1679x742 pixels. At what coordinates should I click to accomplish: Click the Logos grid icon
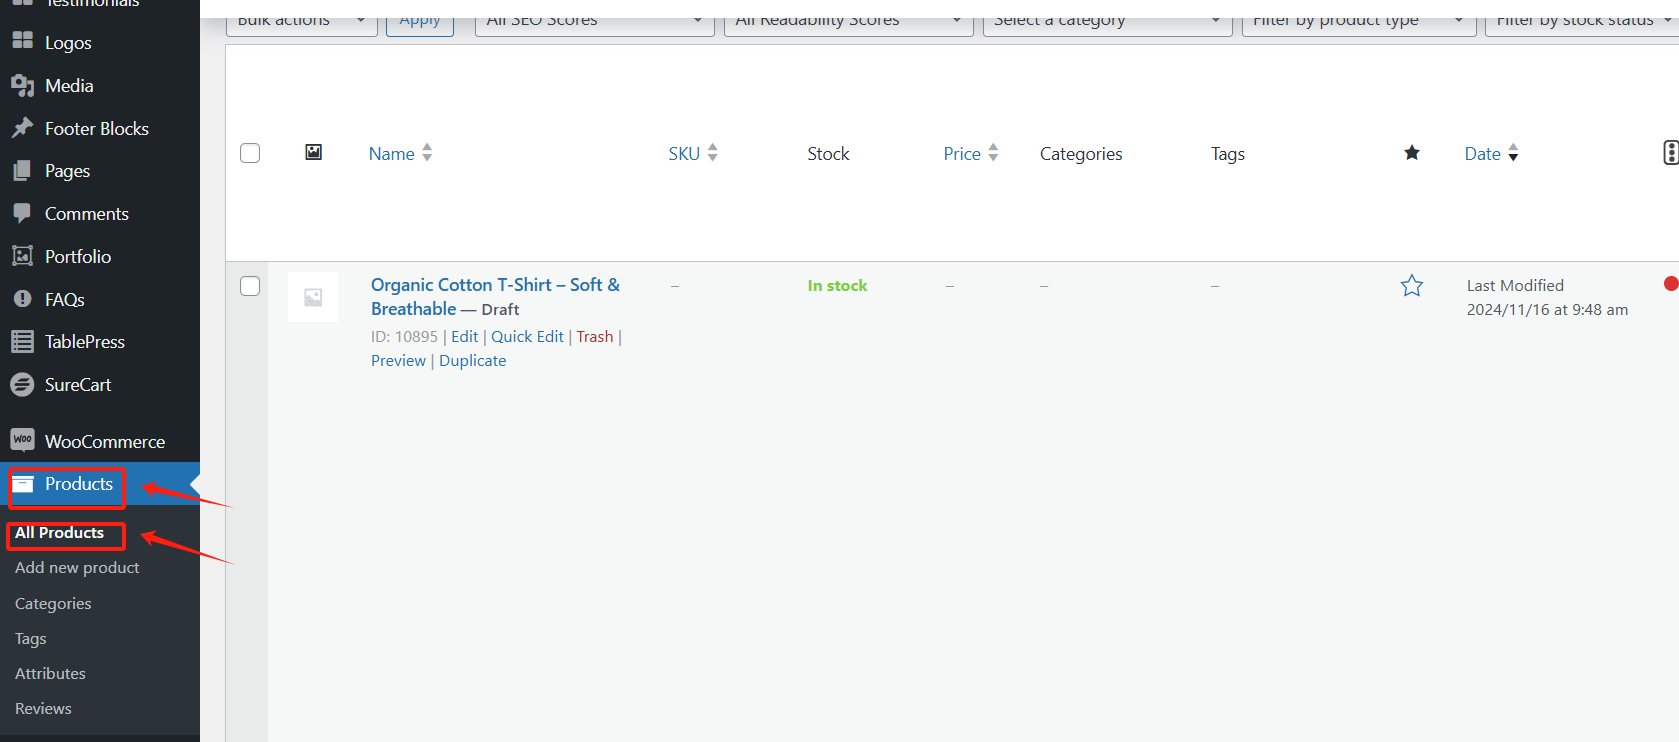click(22, 40)
